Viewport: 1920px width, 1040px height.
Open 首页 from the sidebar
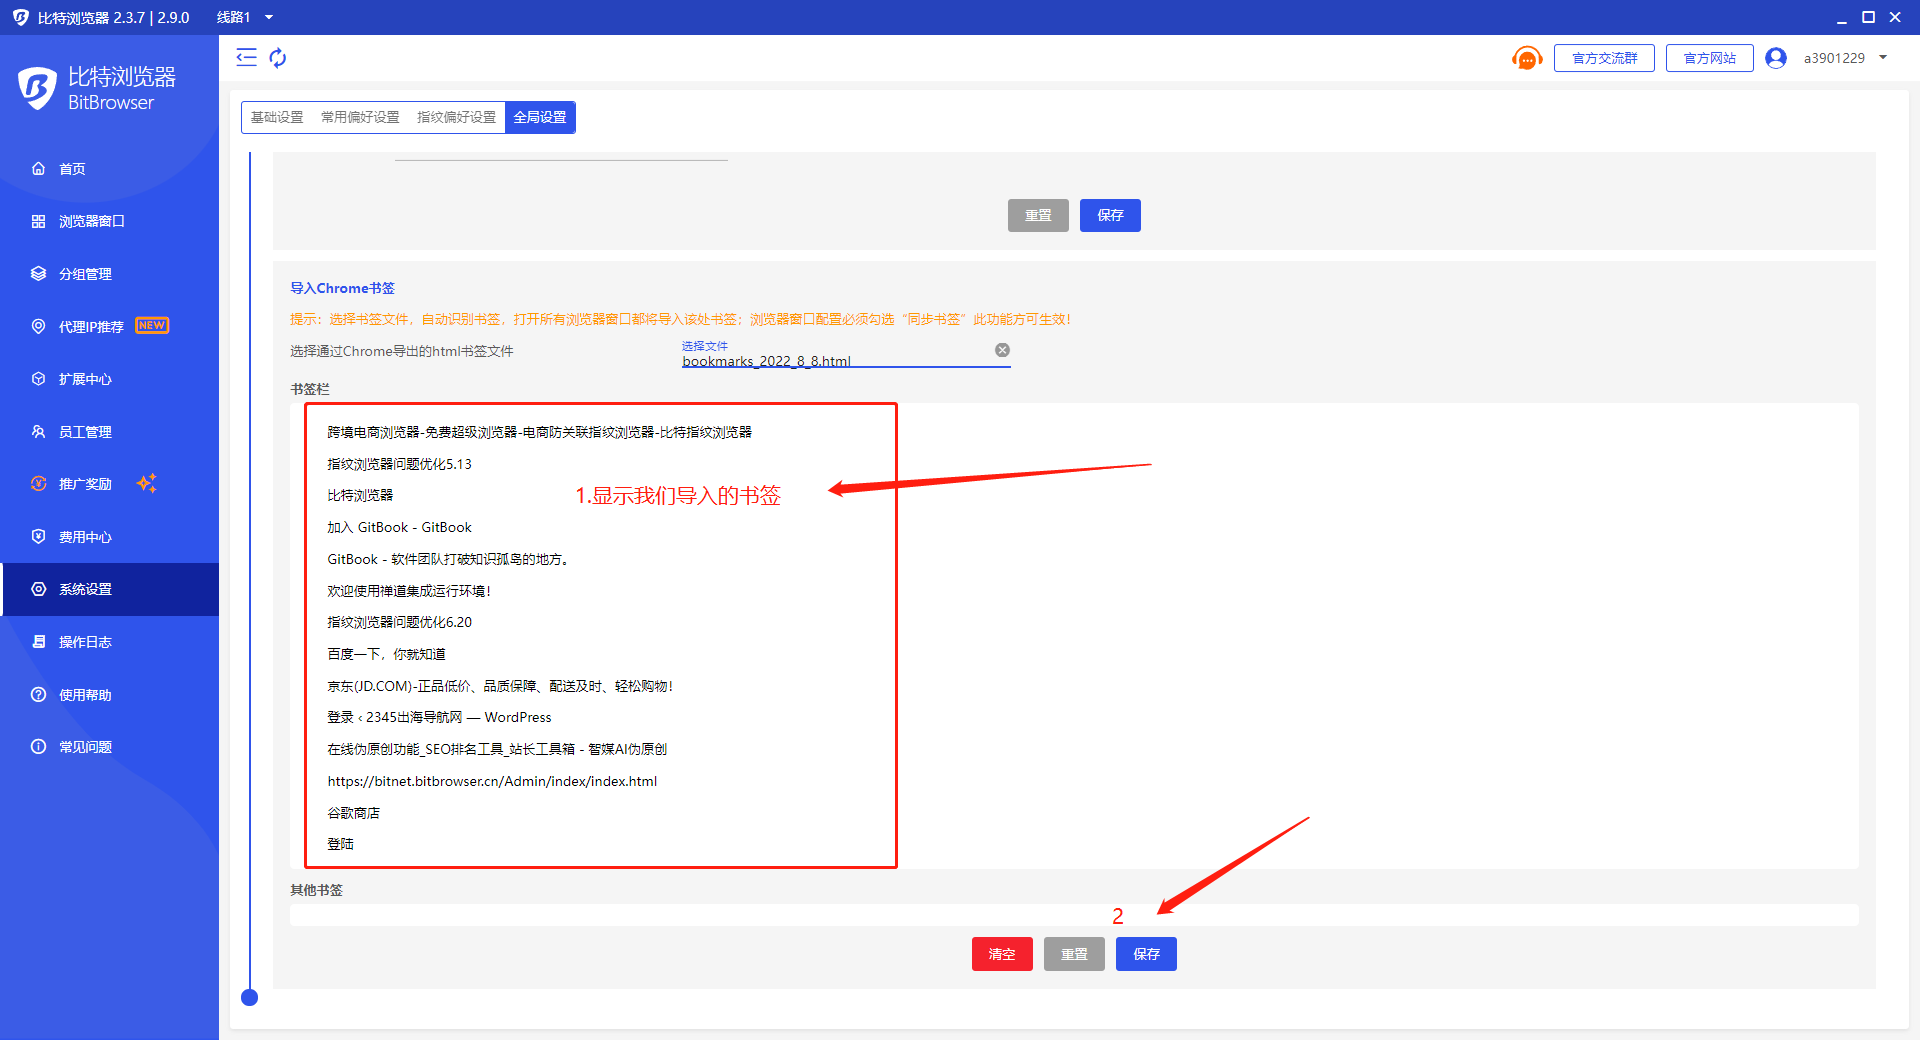[72, 169]
